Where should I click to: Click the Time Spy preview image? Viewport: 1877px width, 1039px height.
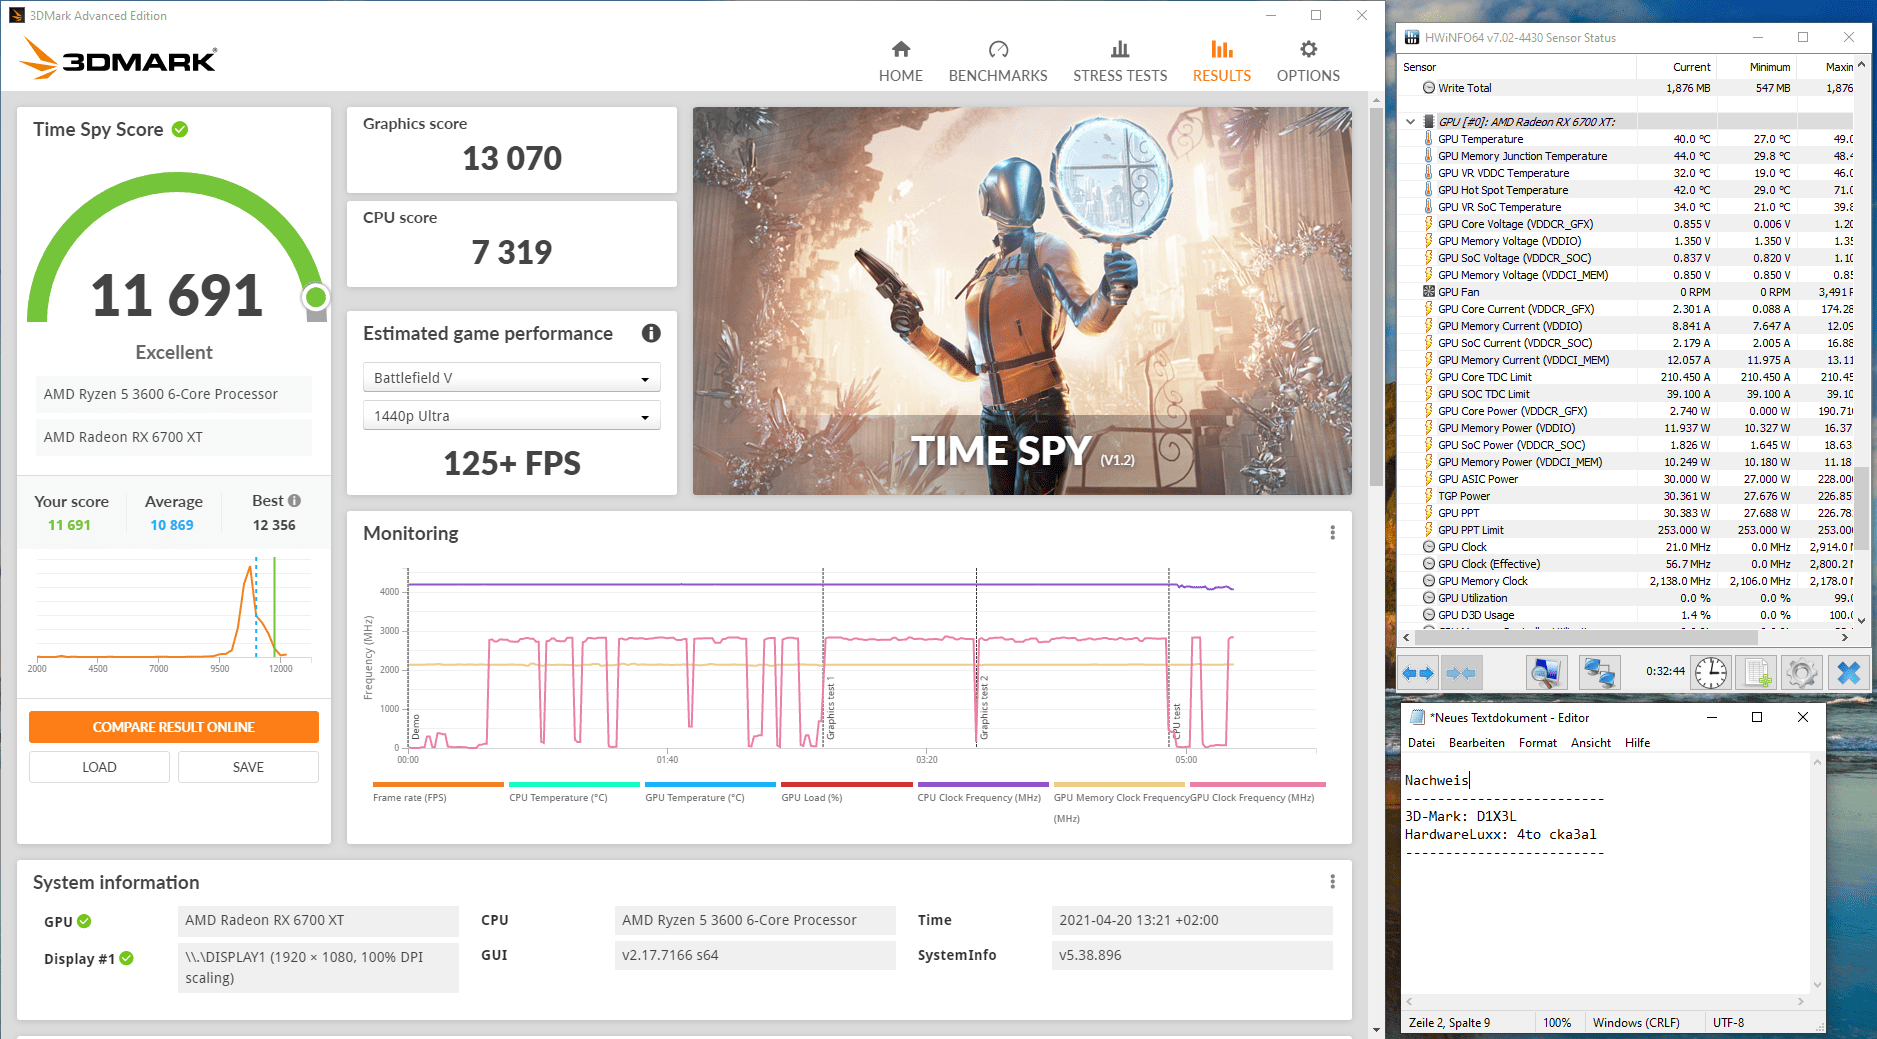[1022, 301]
